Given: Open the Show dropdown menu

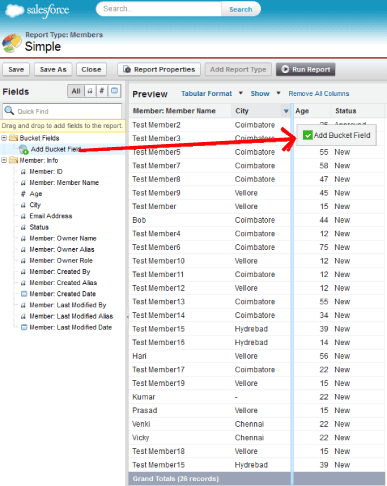Looking at the screenshot, I should pos(265,94).
